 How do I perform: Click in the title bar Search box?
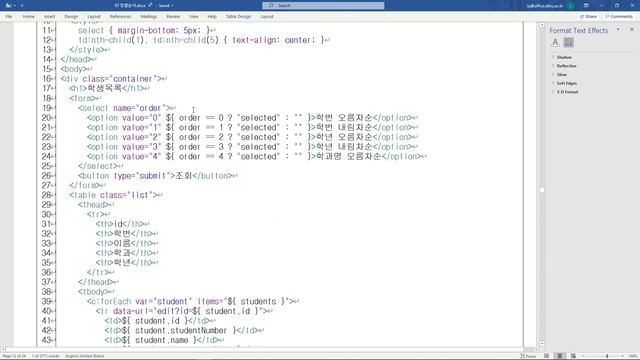pyautogui.click(x=323, y=6)
